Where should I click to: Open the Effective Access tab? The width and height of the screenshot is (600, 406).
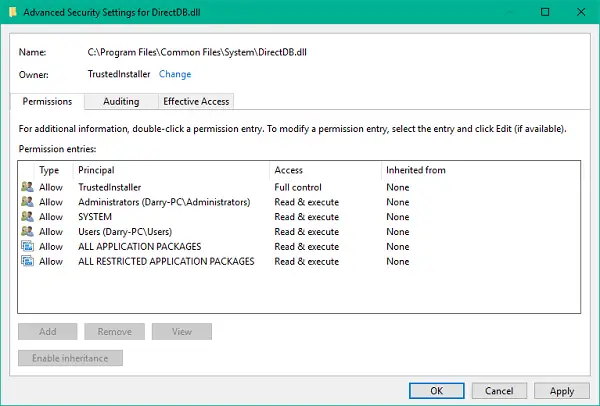tap(196, 101)
